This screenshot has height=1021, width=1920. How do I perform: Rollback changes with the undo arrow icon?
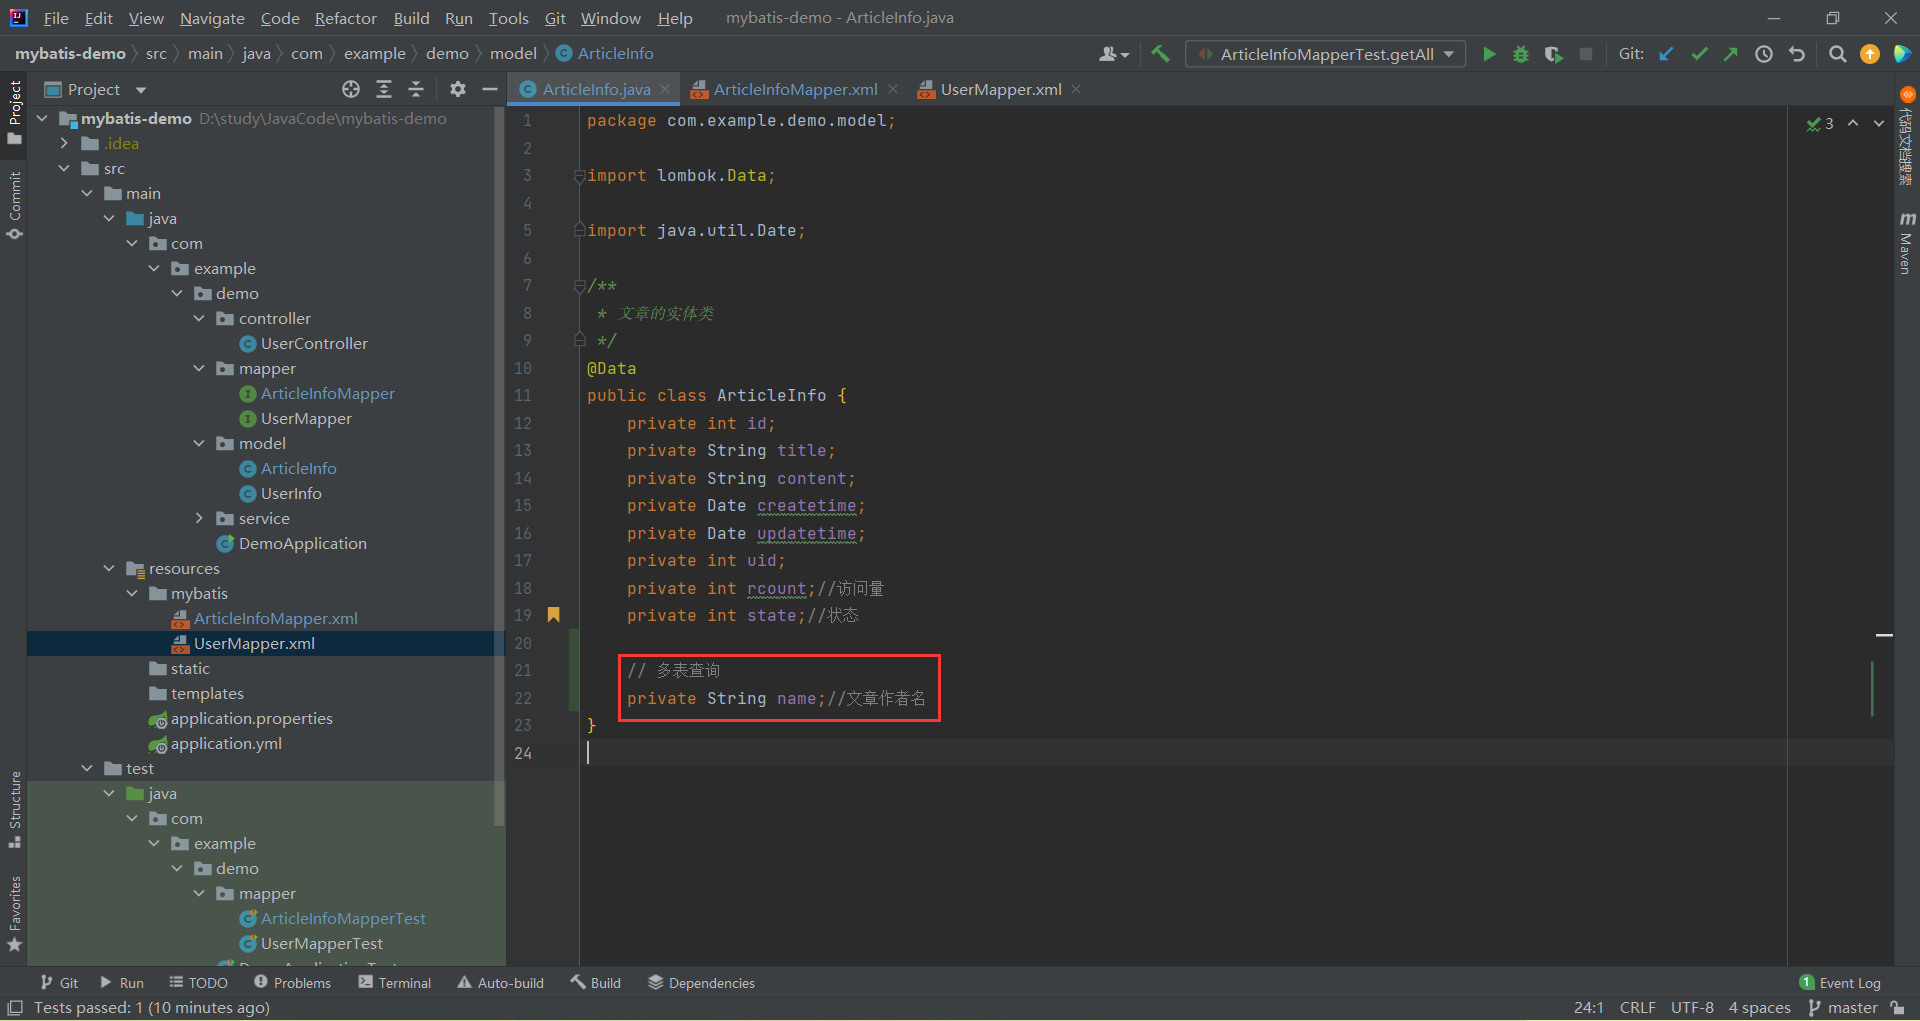pyautogui.click(x=1797, y=54)
